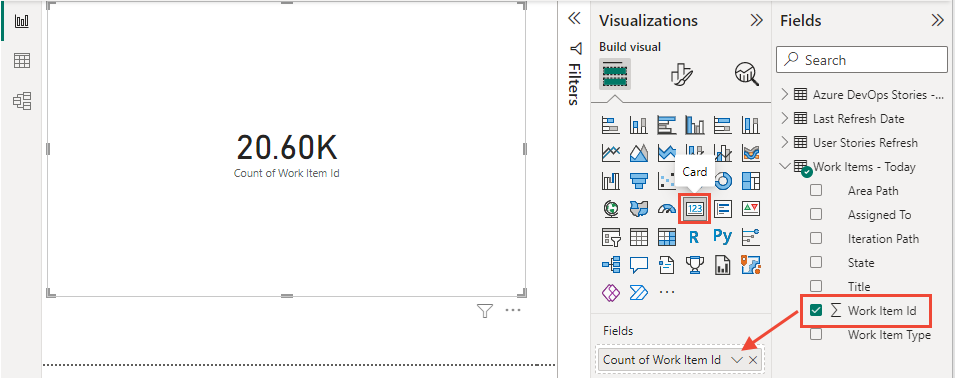Select Area chart visualization
Viewport: 955px width, 378px height.
(638, 153)
